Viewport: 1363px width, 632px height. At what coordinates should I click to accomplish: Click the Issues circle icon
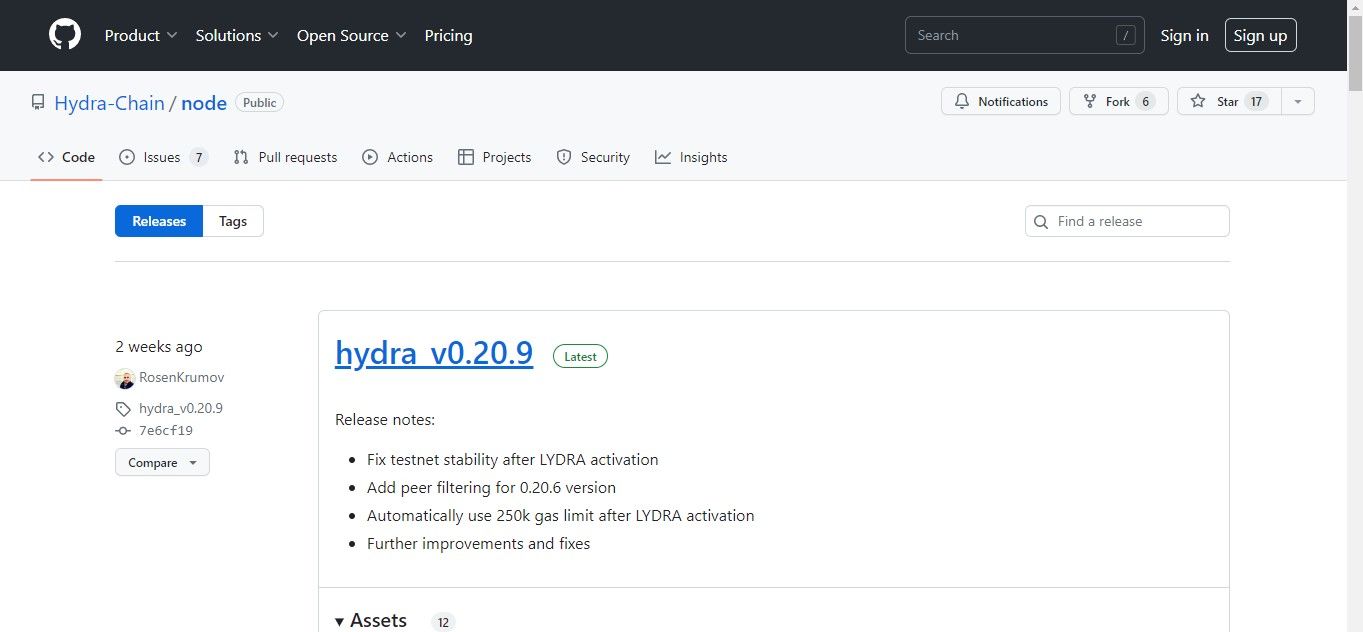126,157
